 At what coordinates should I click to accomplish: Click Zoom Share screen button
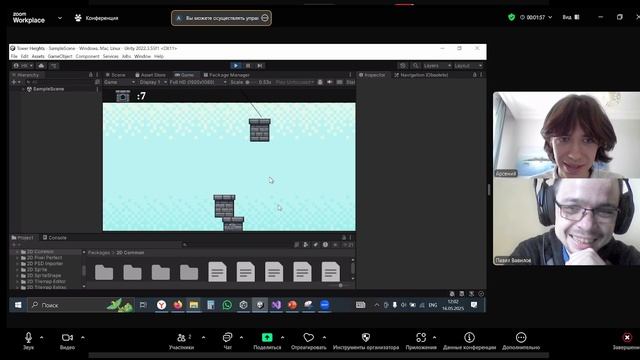(267, 341)
